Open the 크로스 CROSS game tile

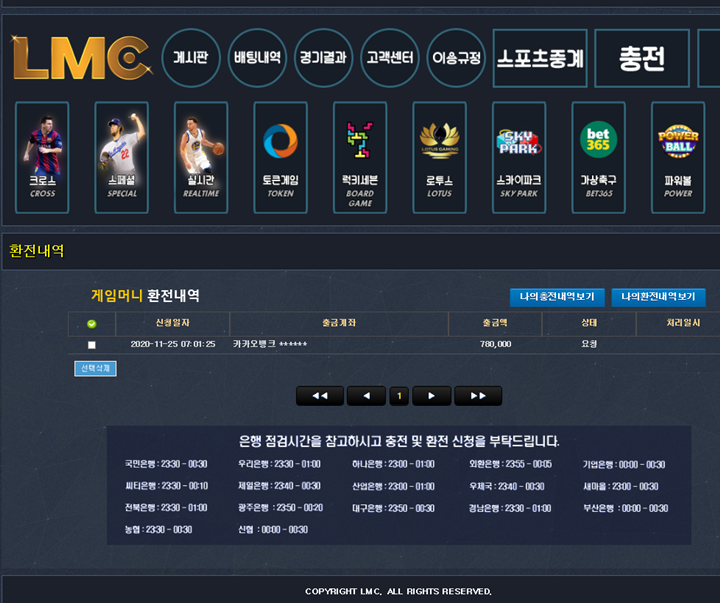[42, 158]
